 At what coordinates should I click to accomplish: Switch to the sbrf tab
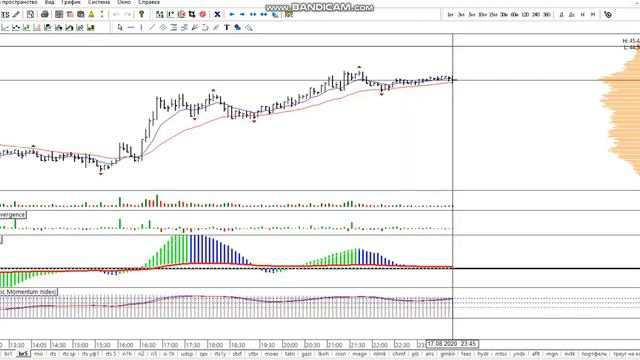click(237, 354)
